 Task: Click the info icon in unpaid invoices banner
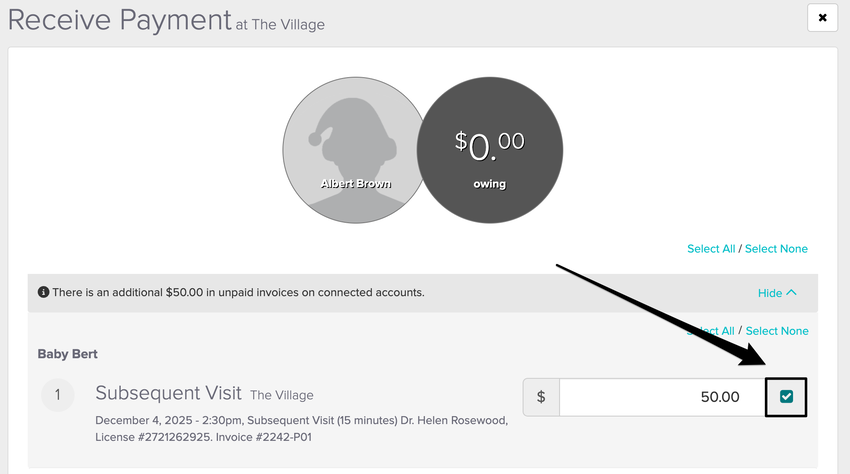(43, 293)
